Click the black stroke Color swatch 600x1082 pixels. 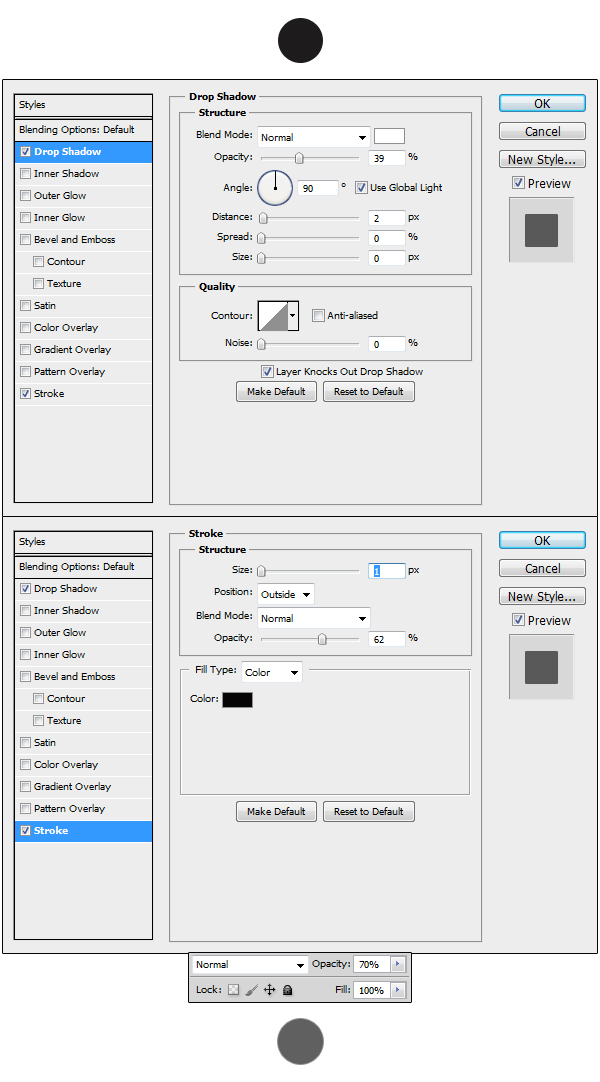pos(237,700)
